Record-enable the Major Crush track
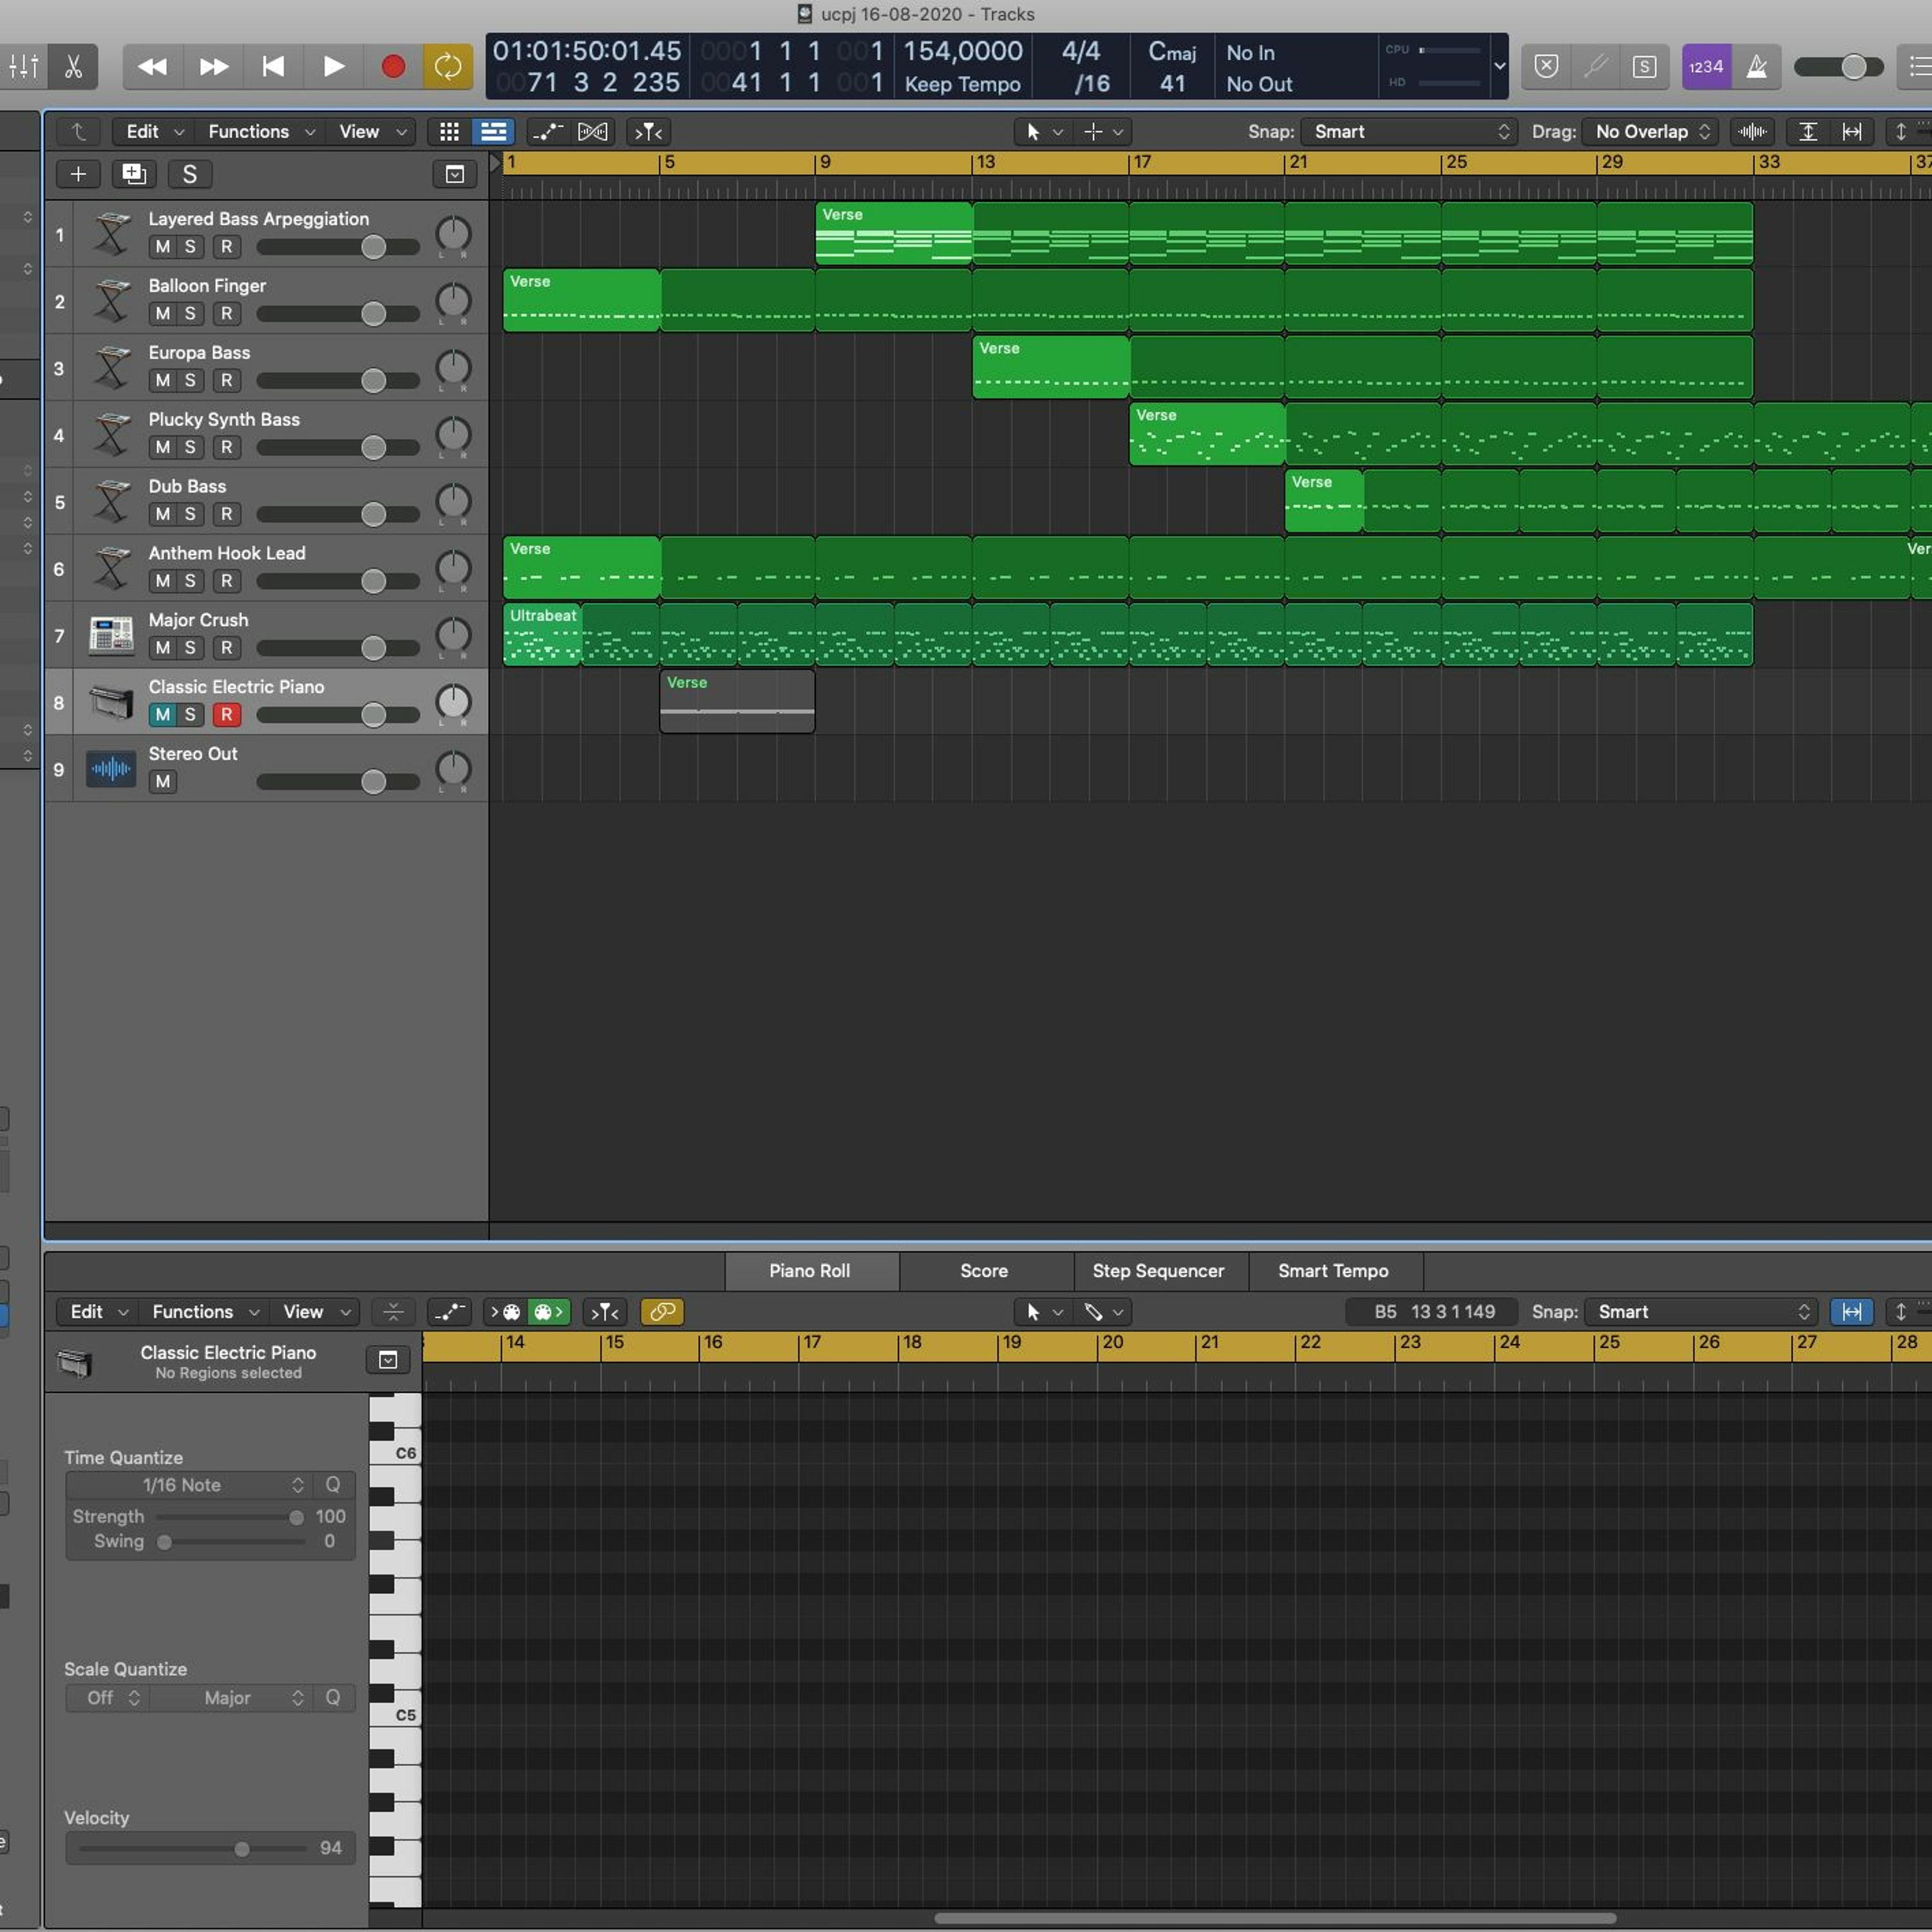This screenshot has width=1932, height=1932. [227, 648]
